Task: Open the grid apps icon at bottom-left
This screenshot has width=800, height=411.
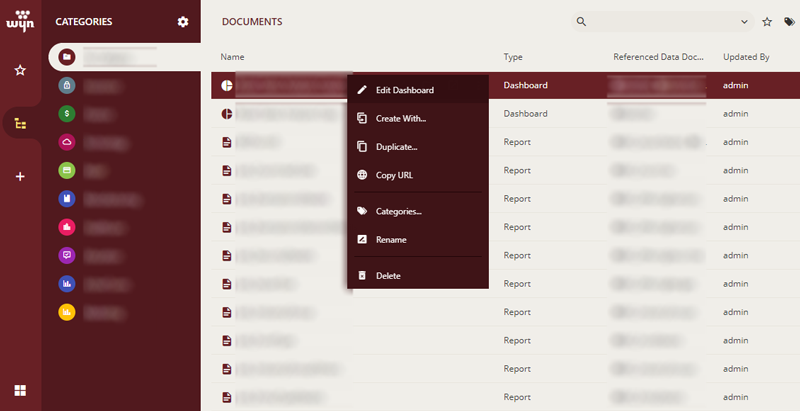Action: pos(20,390)
